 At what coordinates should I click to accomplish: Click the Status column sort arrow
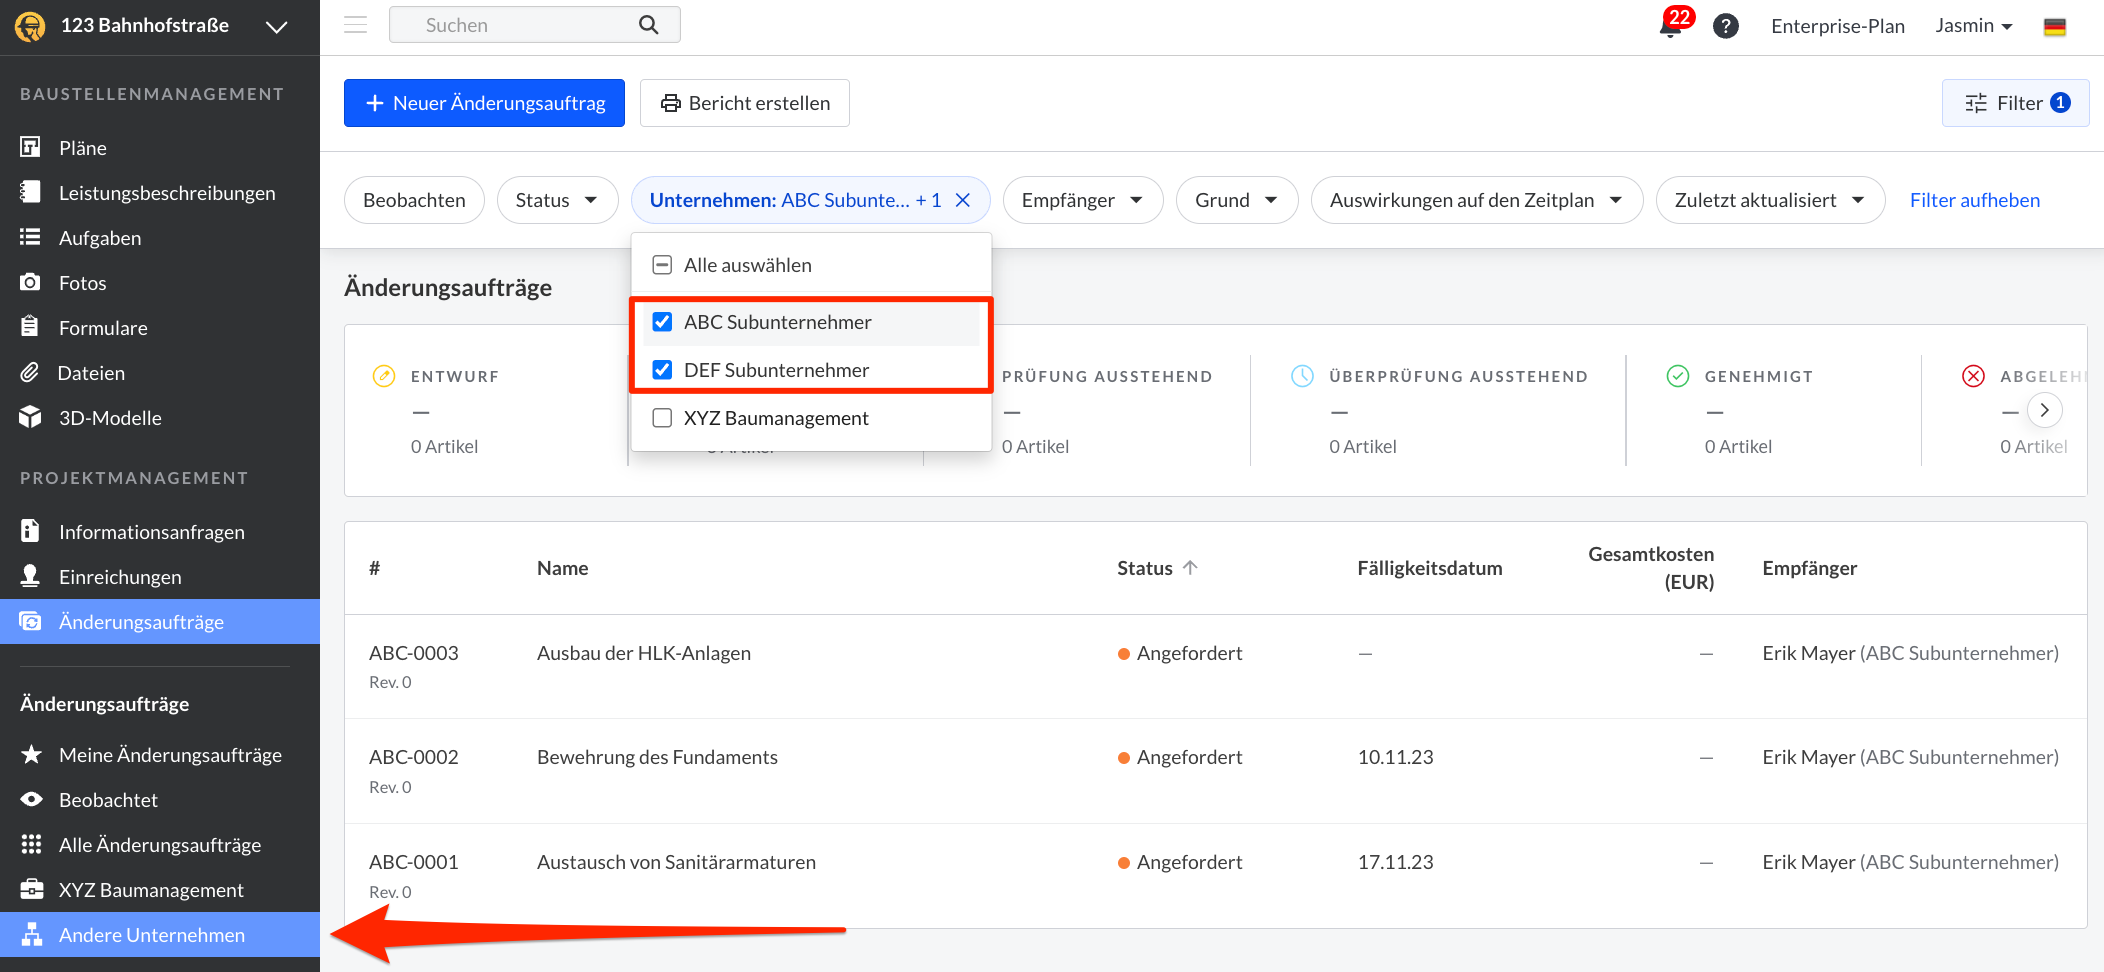tap(1190, 568)
